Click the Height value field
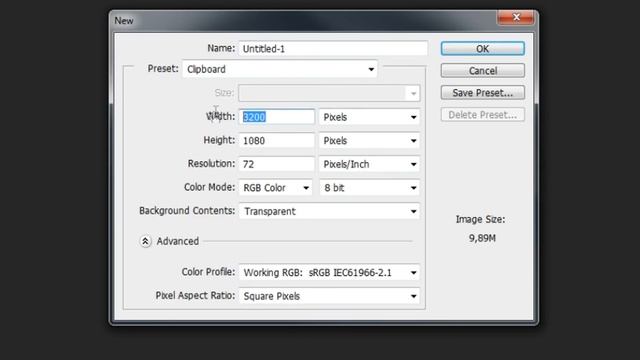This screenshot has height=360, width=640. (x=276, y=141)
